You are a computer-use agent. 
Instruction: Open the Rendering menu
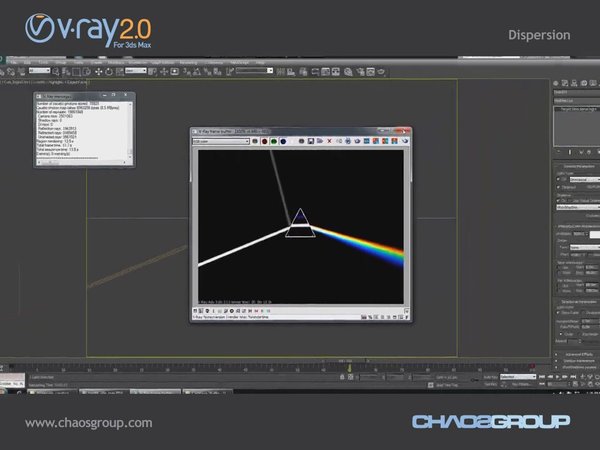pos(188,62)
